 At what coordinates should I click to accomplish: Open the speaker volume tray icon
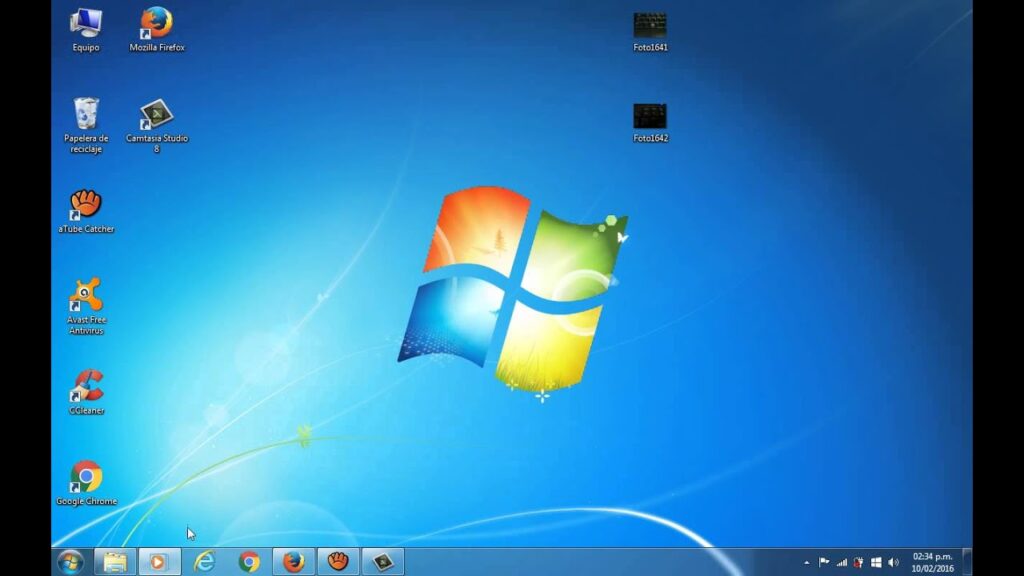892,562
